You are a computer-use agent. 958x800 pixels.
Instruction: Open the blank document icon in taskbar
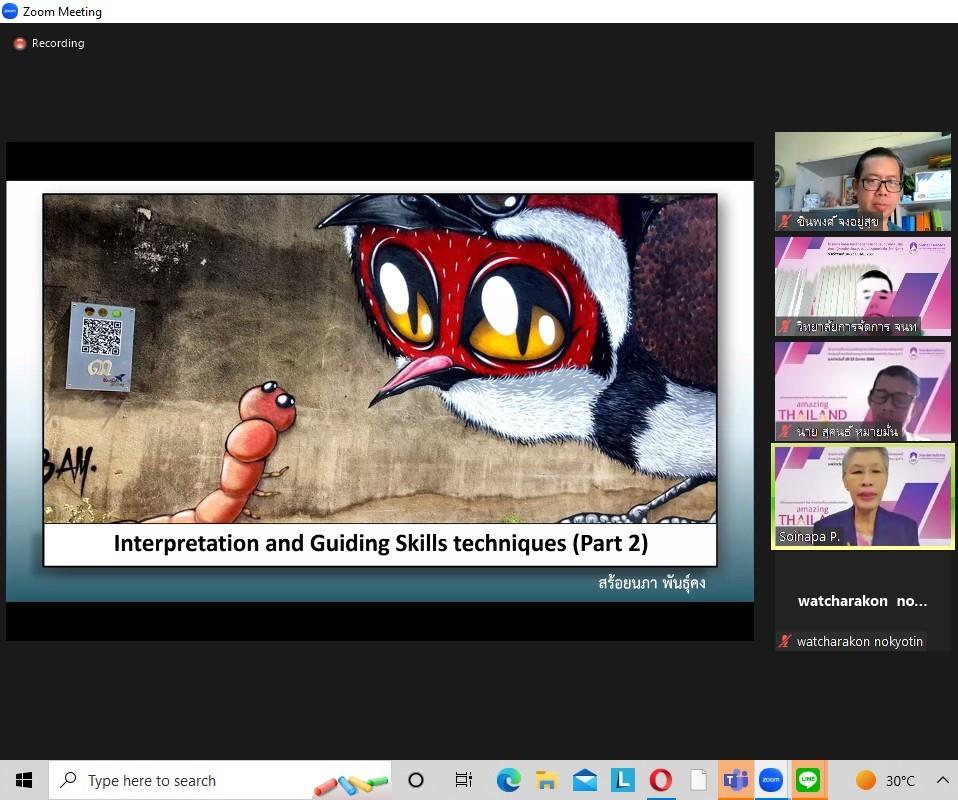click(x=698, y=780)
